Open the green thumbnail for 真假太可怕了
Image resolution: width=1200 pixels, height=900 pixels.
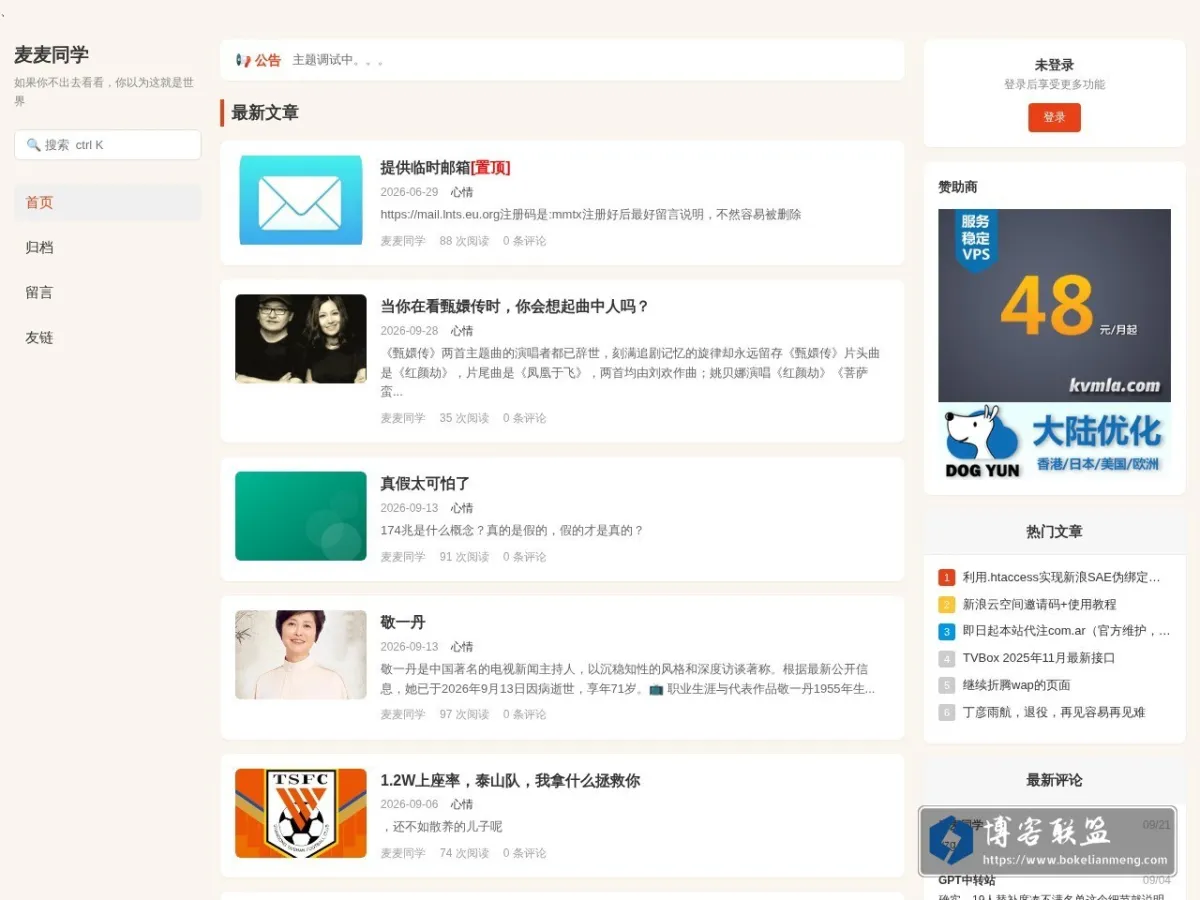(301, 516)
